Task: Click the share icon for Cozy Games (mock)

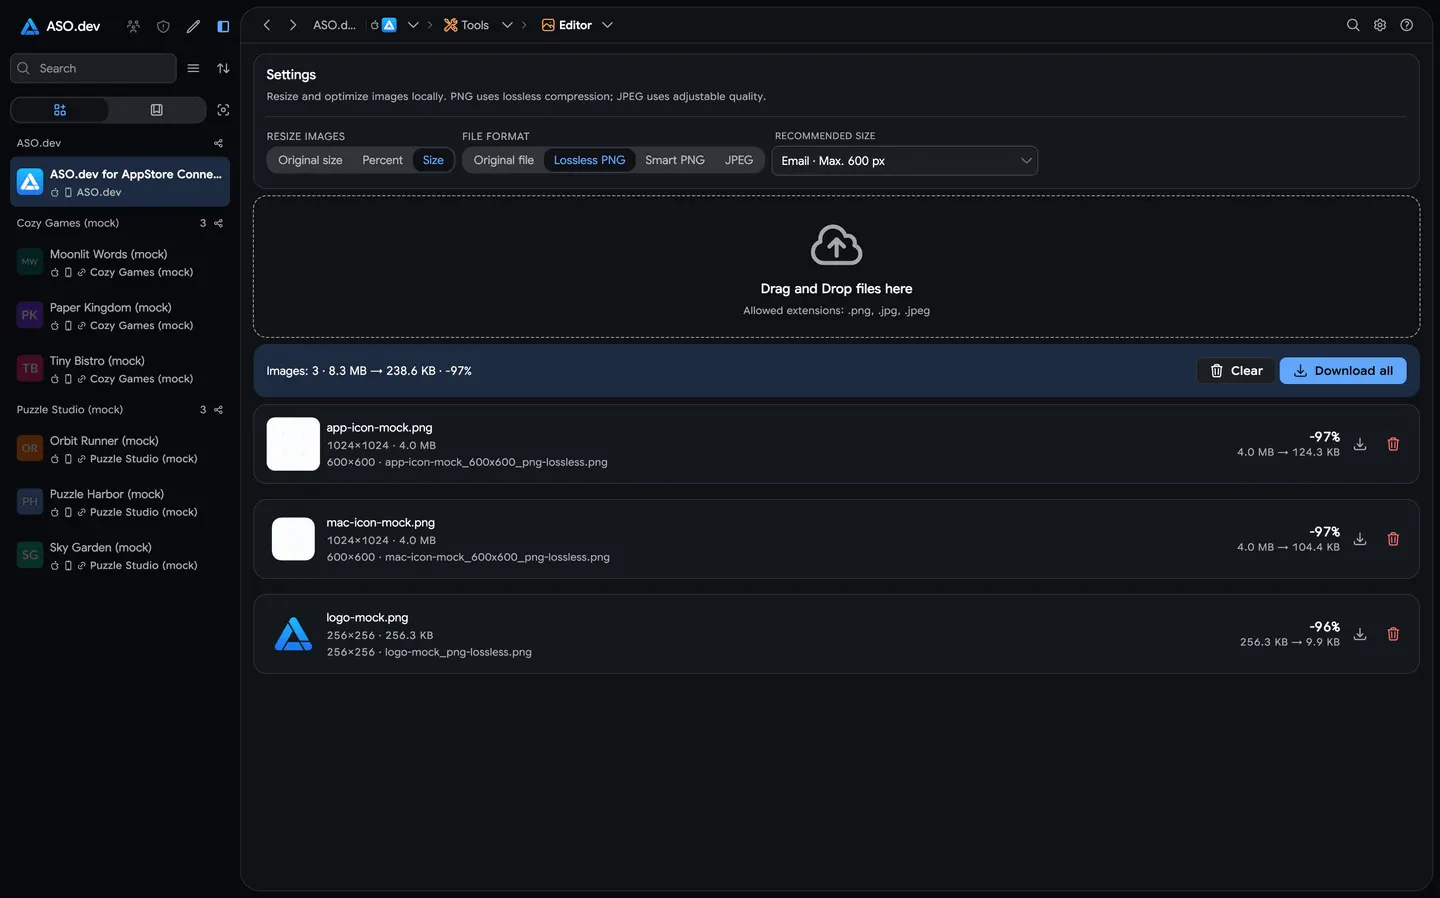Action: 218,223
